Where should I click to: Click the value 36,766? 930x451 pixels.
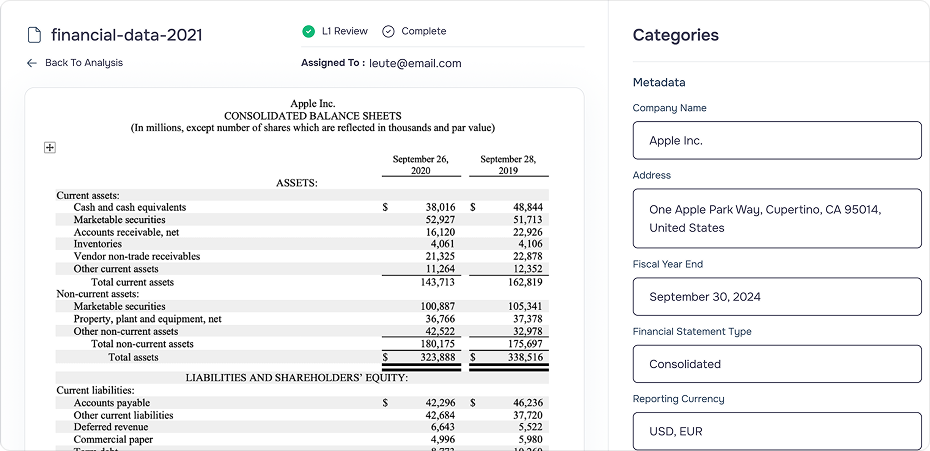(441, 319)
